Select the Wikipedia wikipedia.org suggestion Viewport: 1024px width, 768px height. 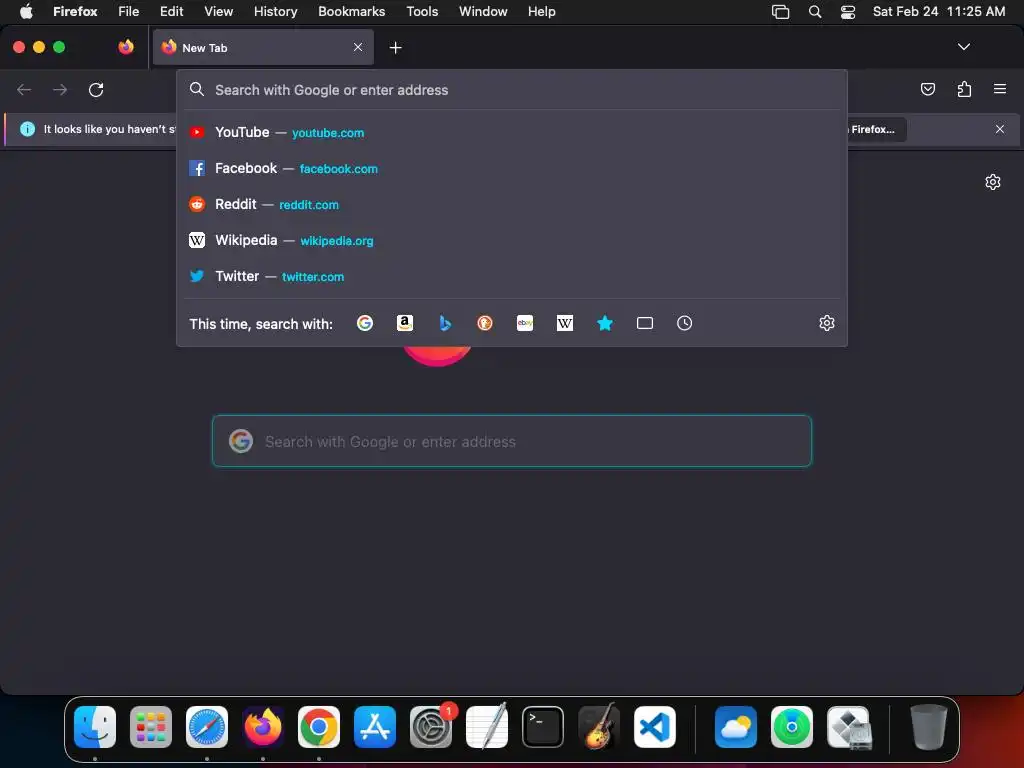pos(512,240)
